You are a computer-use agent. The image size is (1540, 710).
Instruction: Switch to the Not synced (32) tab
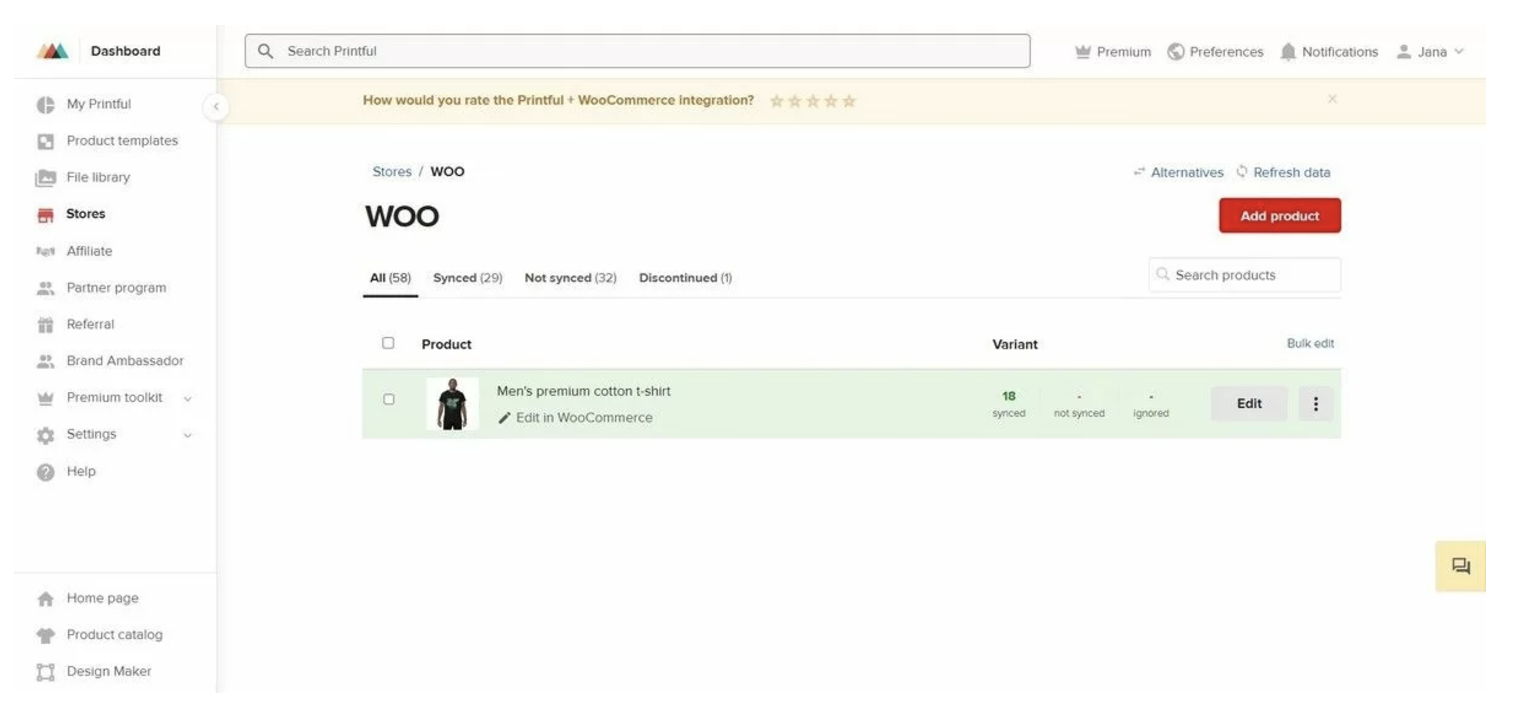pos(570,278)
